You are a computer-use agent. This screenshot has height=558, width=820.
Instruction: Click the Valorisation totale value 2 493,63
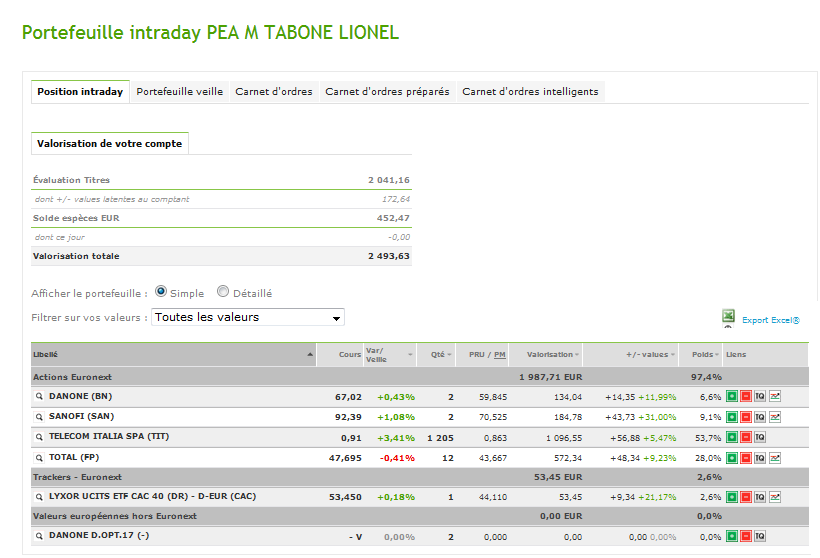[x=389, y=256]
